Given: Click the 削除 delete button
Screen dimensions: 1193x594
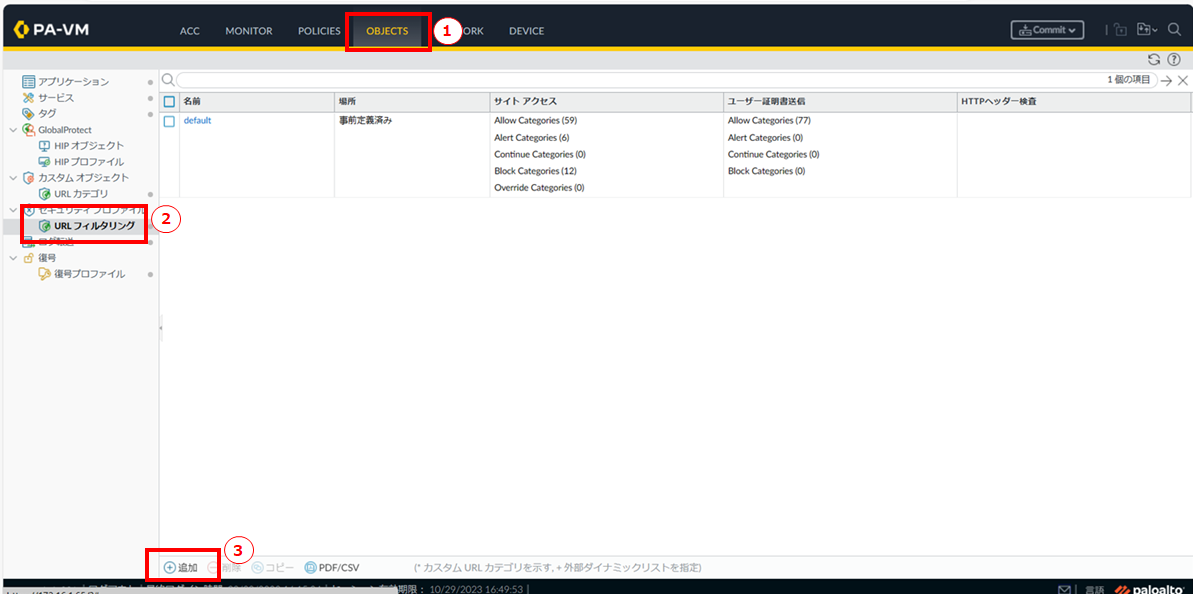Looking at the screenshot, I should (x=224, y=567).
